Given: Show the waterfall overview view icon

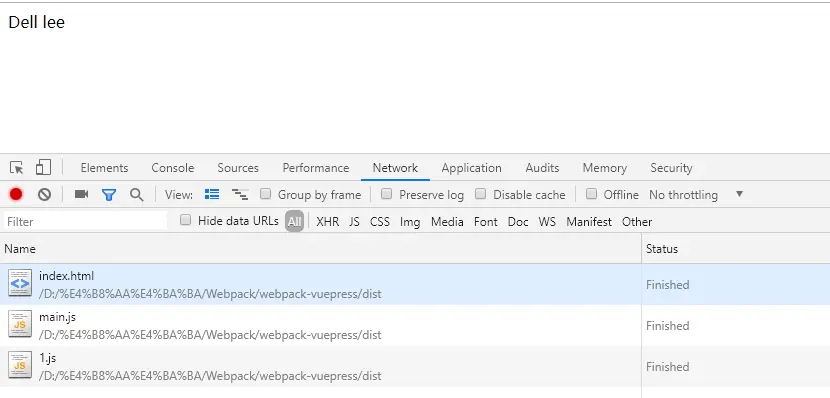Looking at the screenshot, I should click(240, 194).
